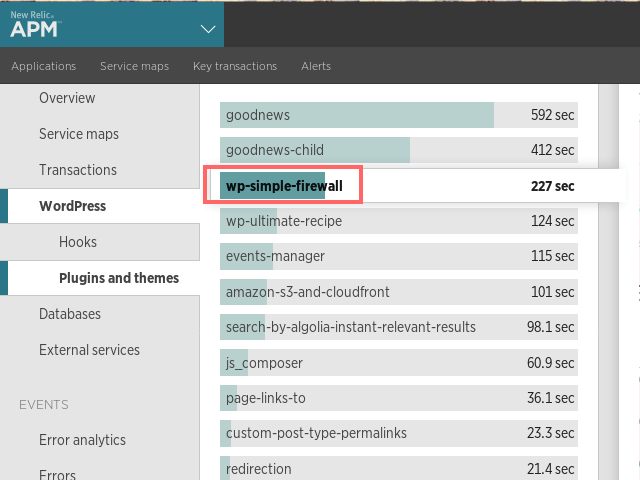Click the 60.9 sec value
The height and width of the screenshot is (480, 640).
550,363
